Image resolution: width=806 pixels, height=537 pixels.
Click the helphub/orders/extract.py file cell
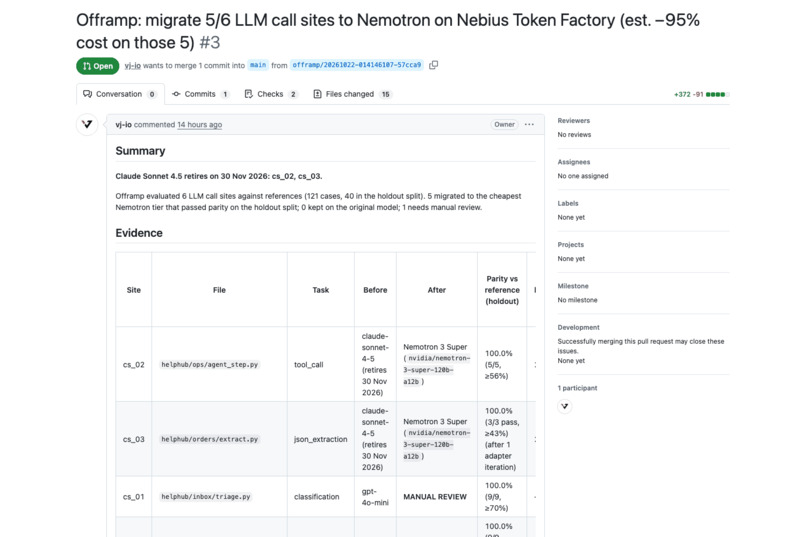219,439
